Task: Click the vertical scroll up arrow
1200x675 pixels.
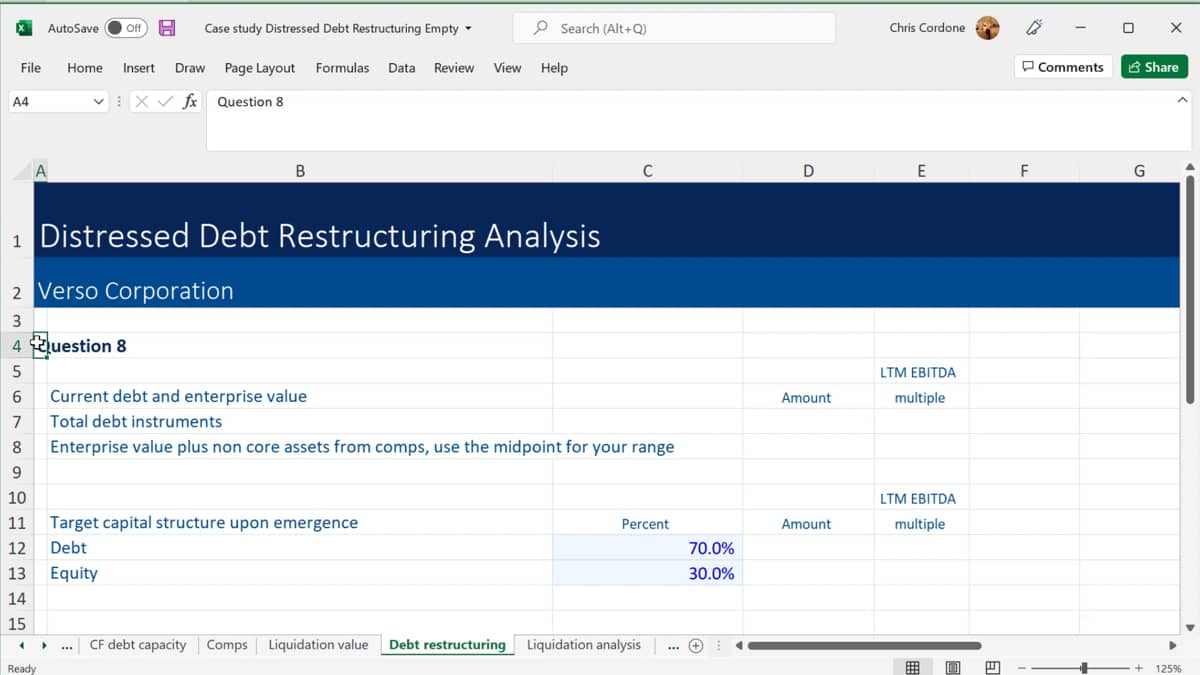Action: 1189,167
